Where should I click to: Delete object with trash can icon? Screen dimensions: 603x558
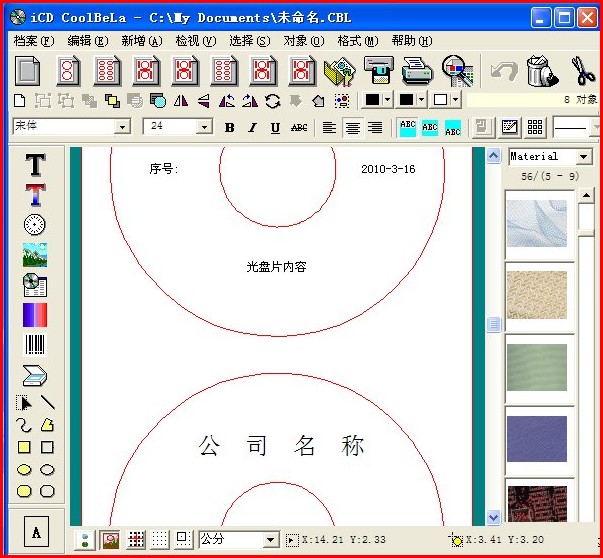coord(541,71)
